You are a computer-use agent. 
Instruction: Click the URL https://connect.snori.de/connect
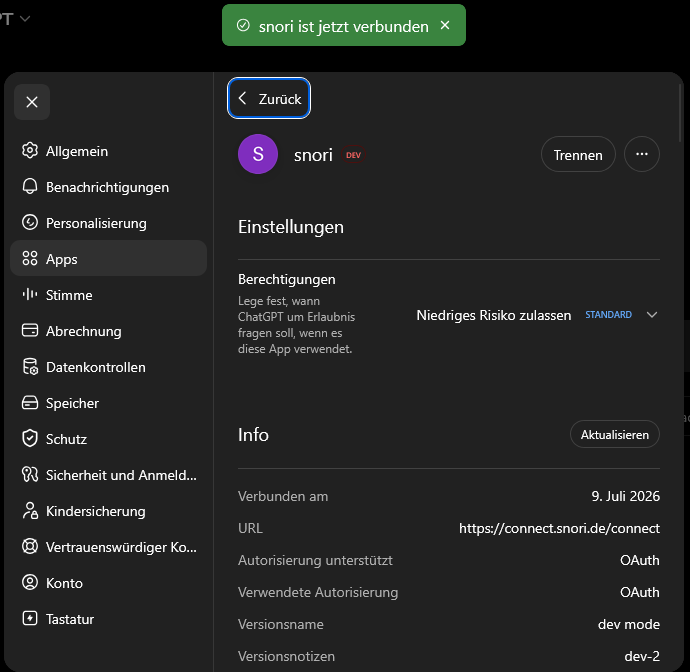pyautogui.click(x=559, y=528)
